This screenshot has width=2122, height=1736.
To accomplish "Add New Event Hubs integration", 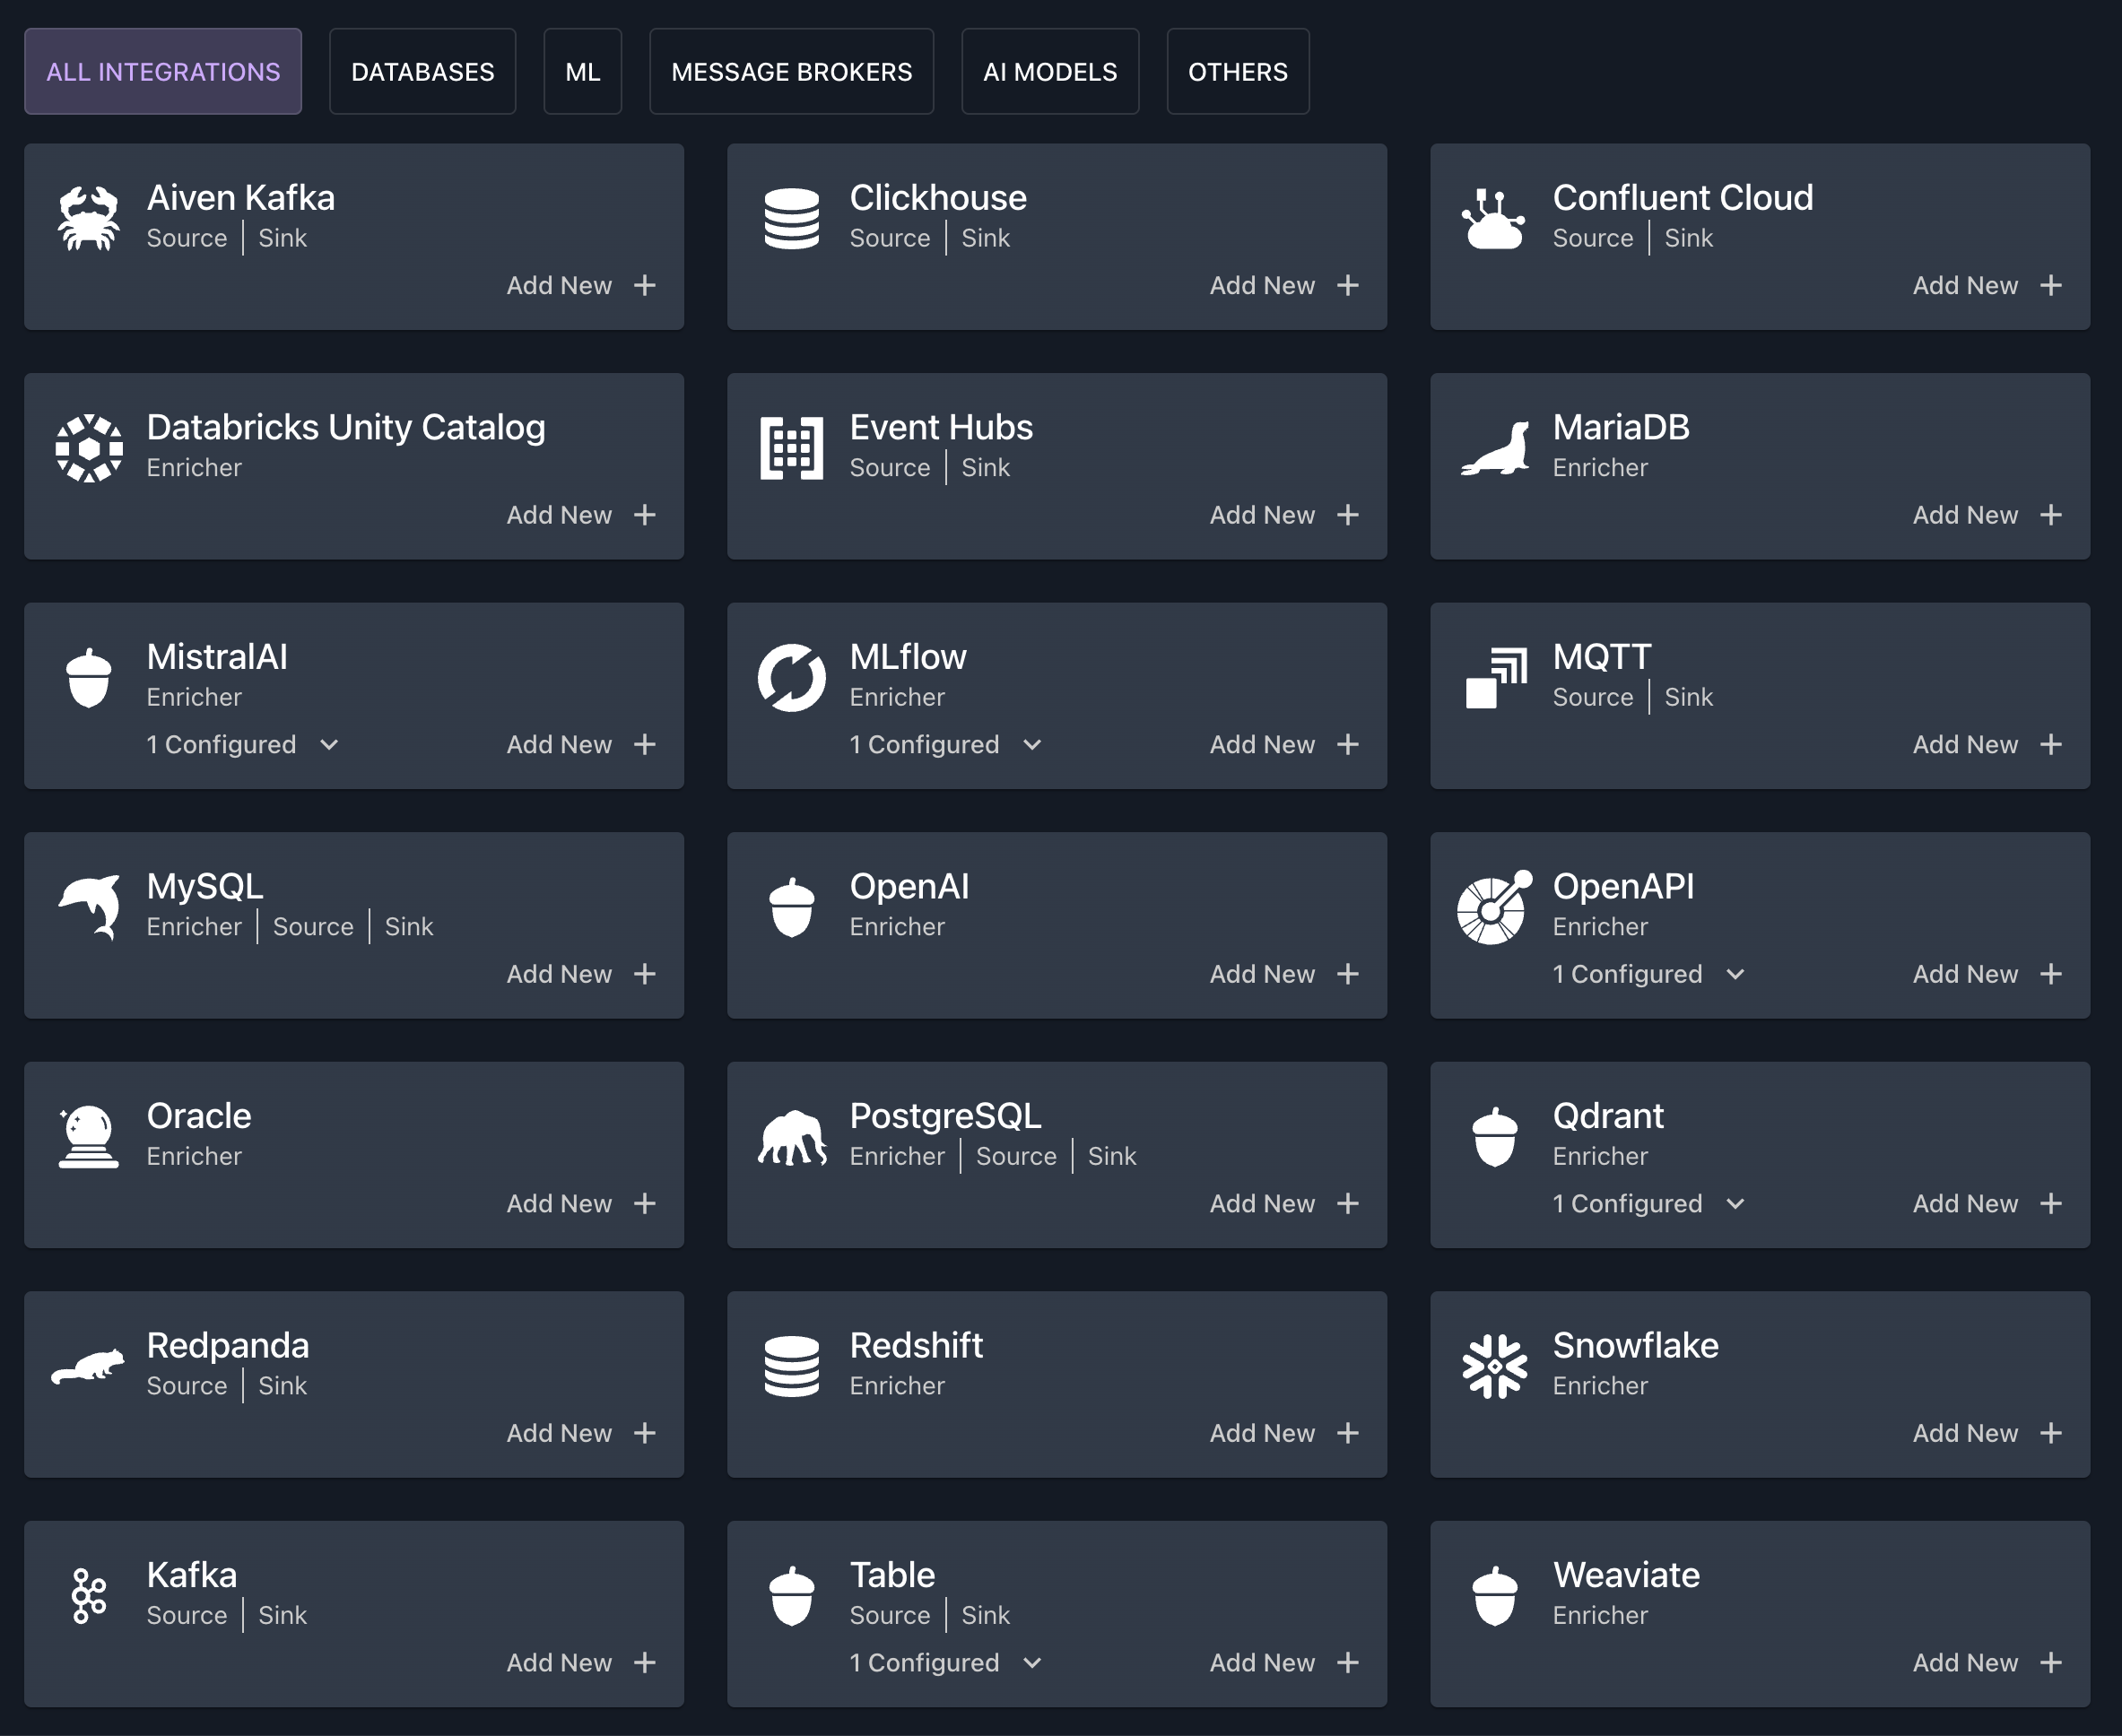I will pyautogui.click(x=1284, y=515).
